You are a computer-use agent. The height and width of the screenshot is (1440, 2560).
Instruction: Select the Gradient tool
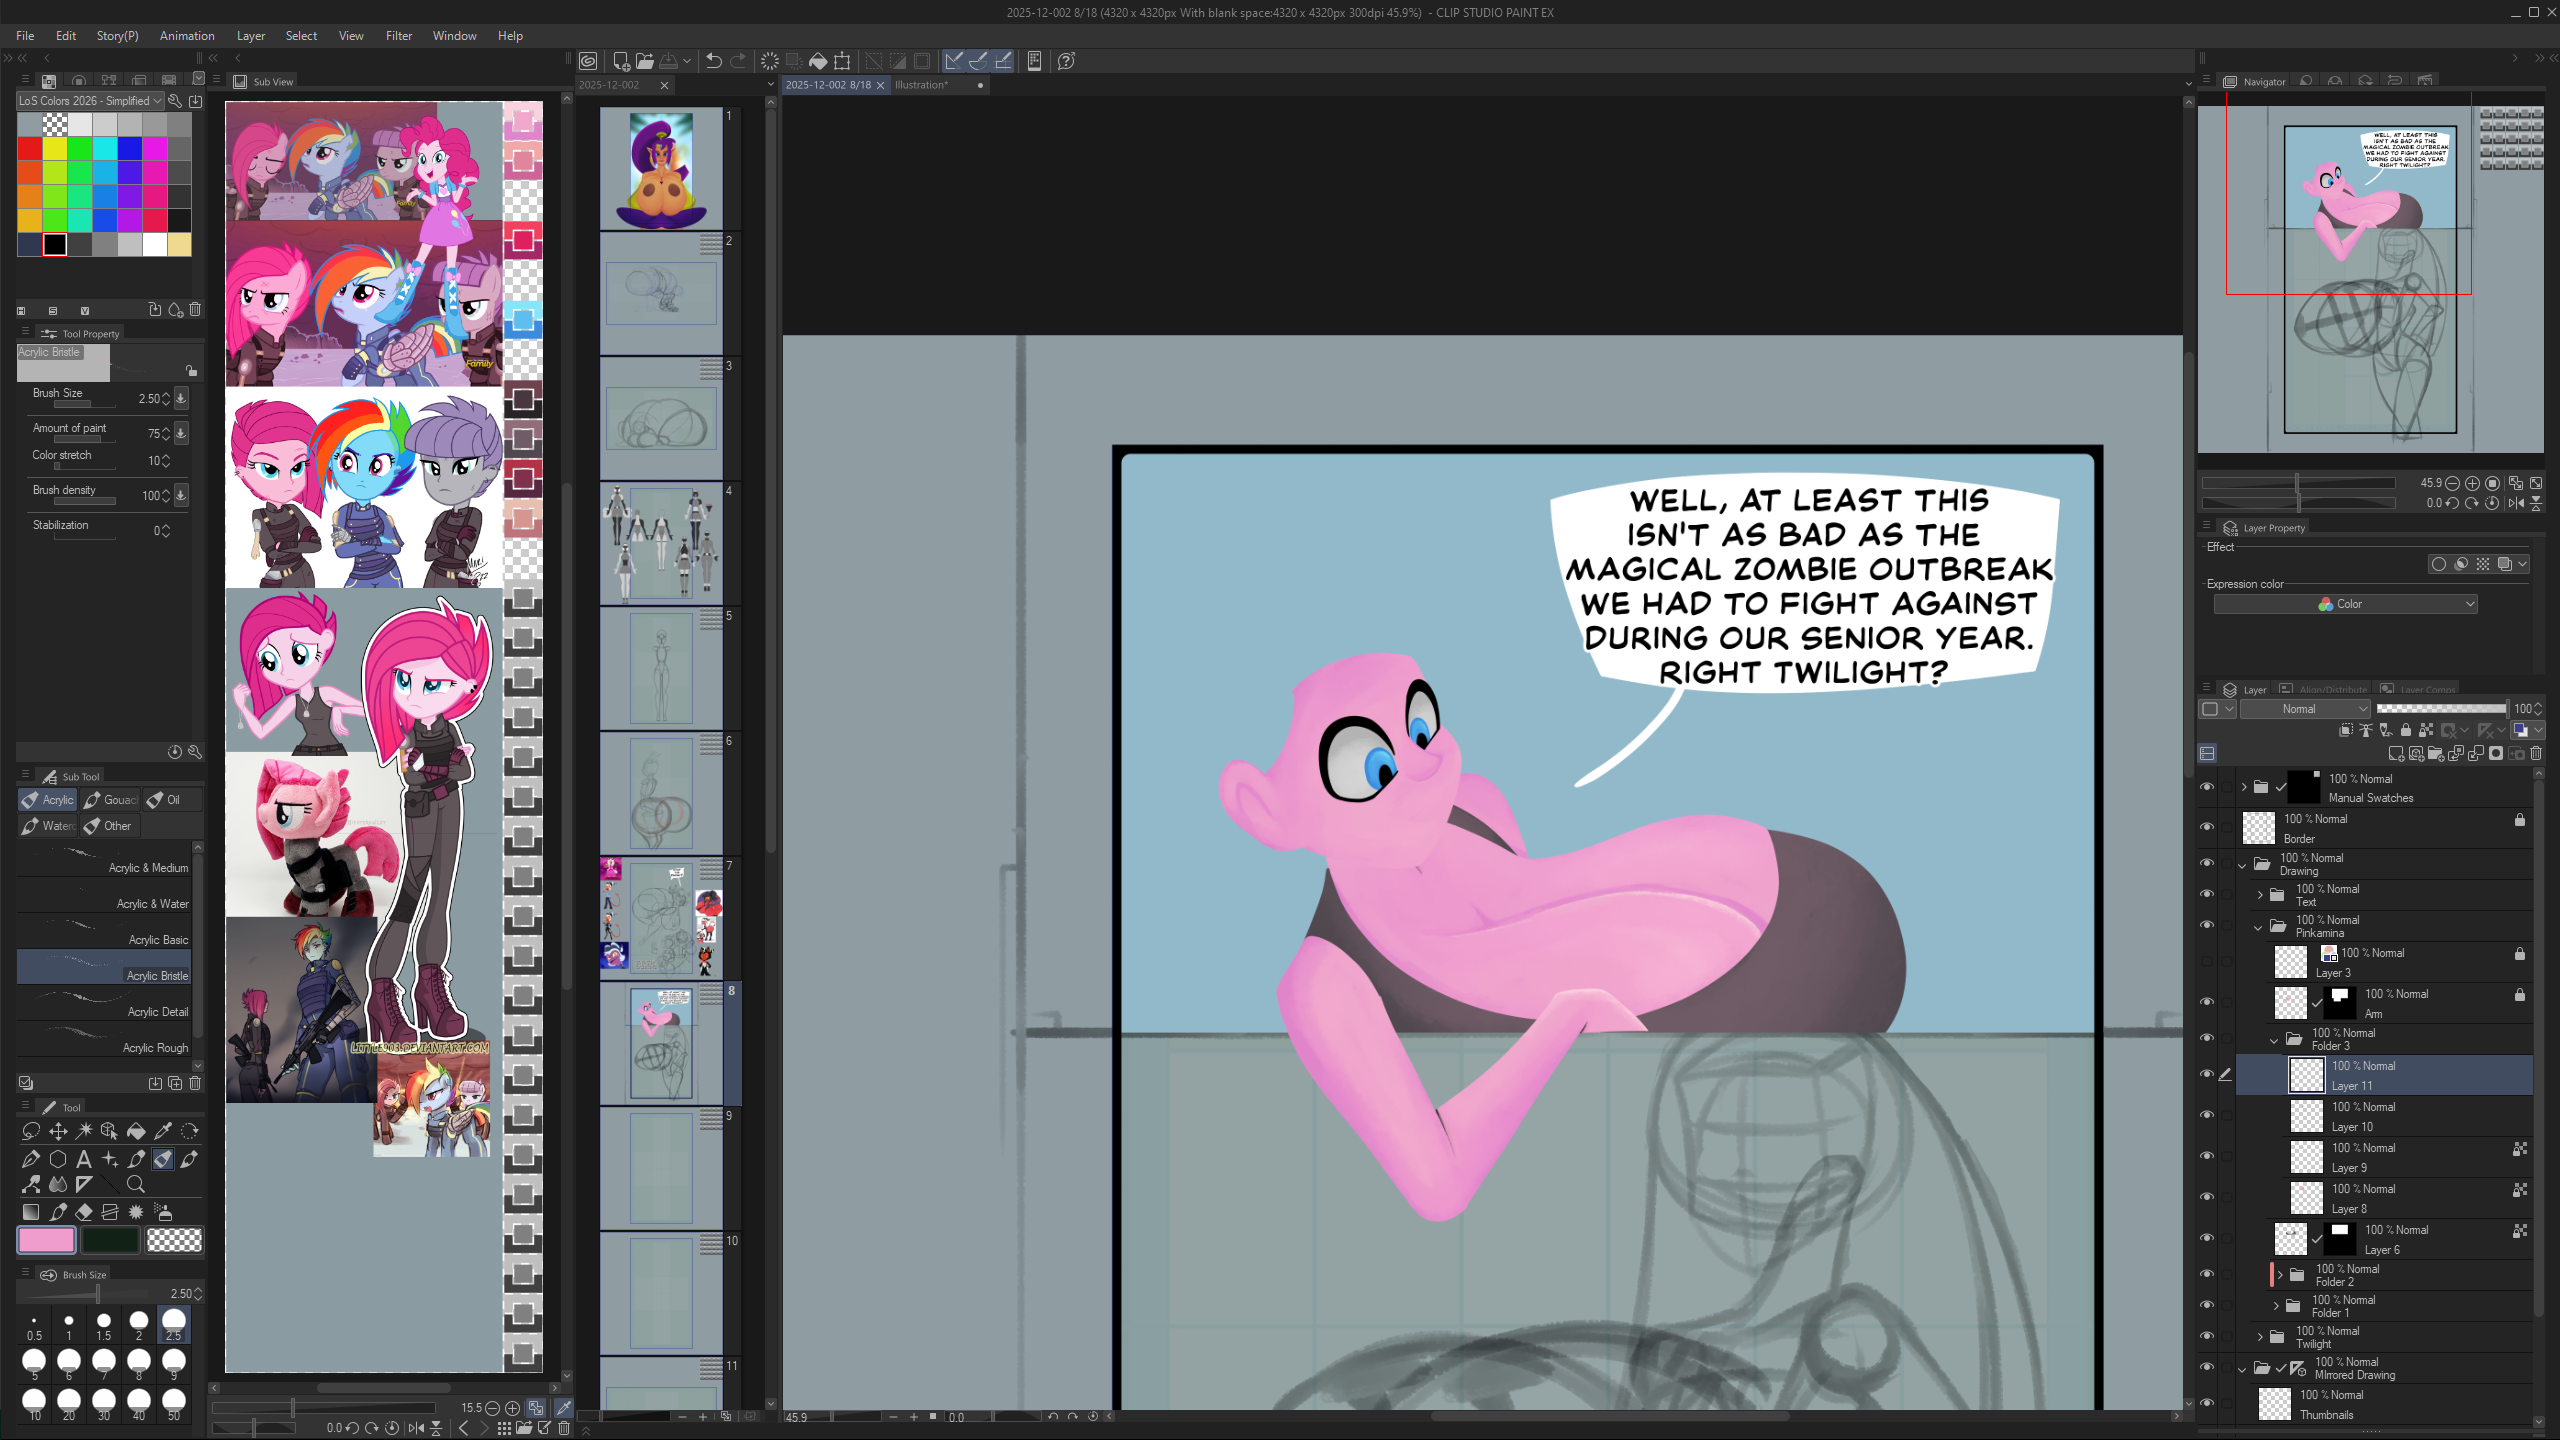(x=31, y=1212)
